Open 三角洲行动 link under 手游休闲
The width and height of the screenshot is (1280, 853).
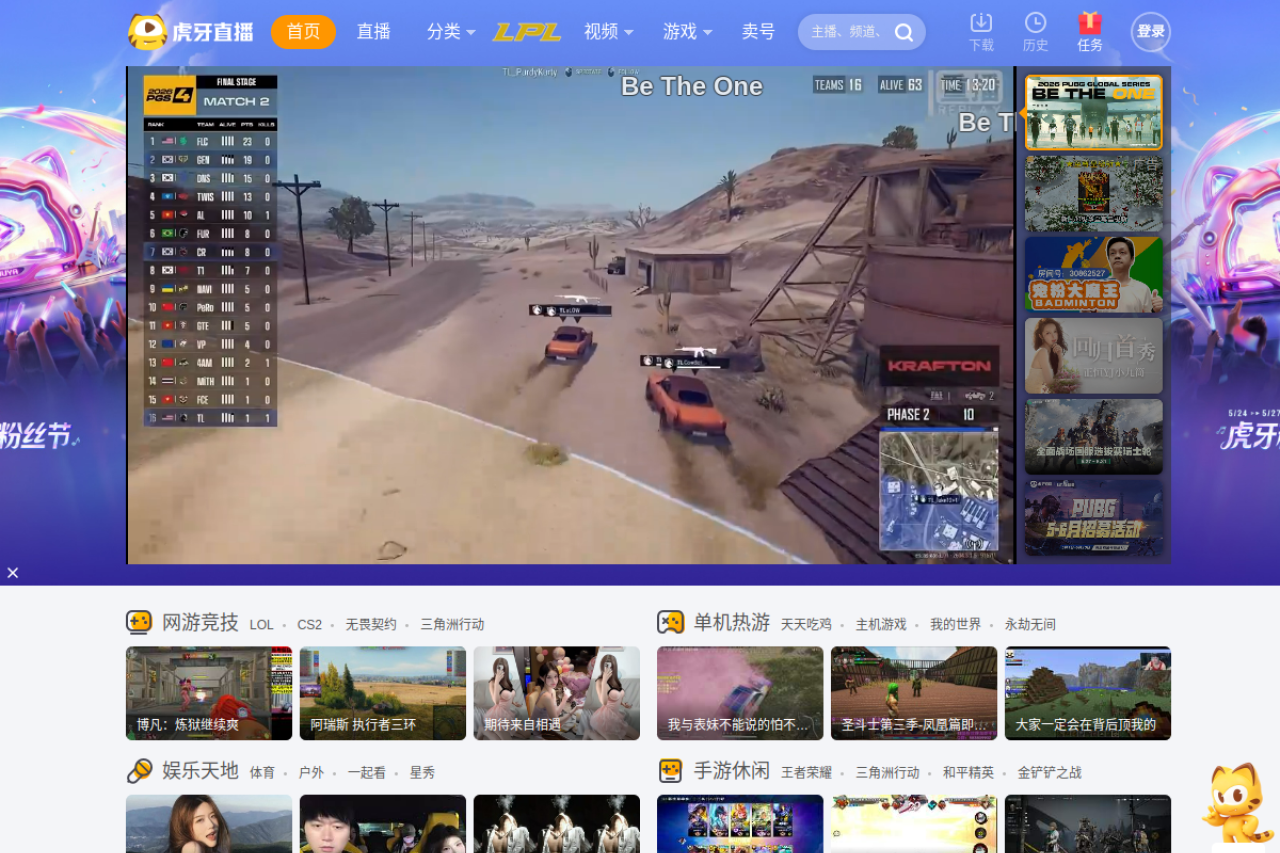pyautogui.click(x=888, y=773)
